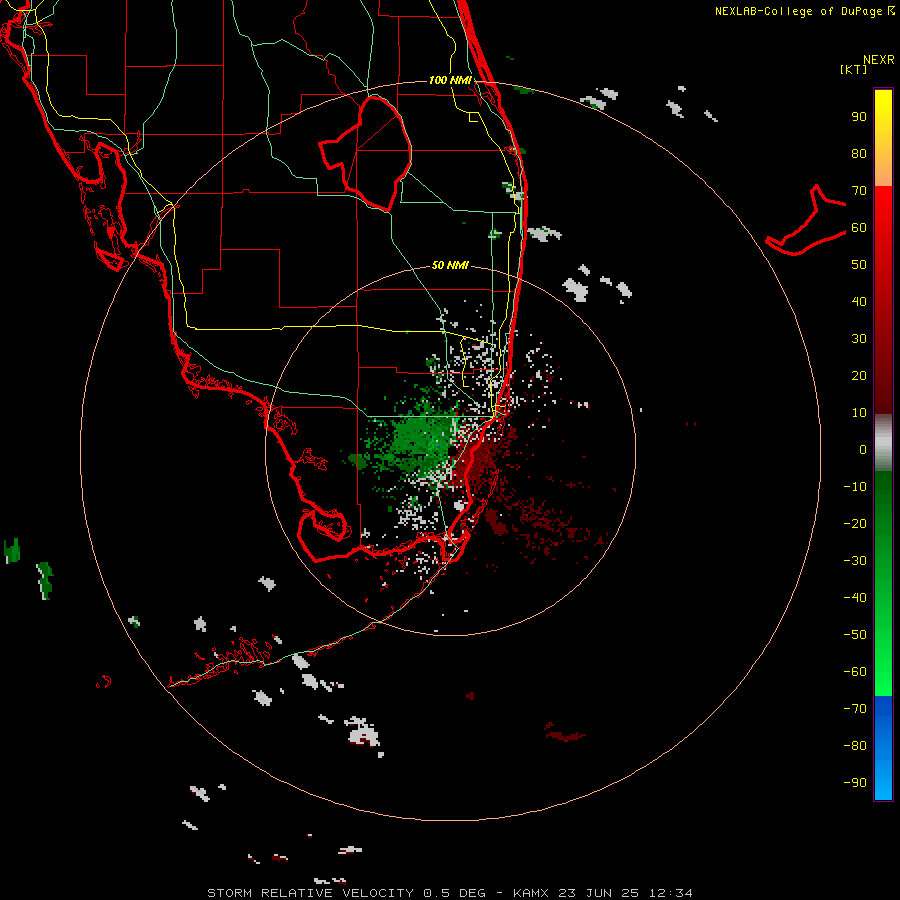Click the -20 value on velocity scale
This screenshot has width=900, height=900.
[x=855, y=523]
